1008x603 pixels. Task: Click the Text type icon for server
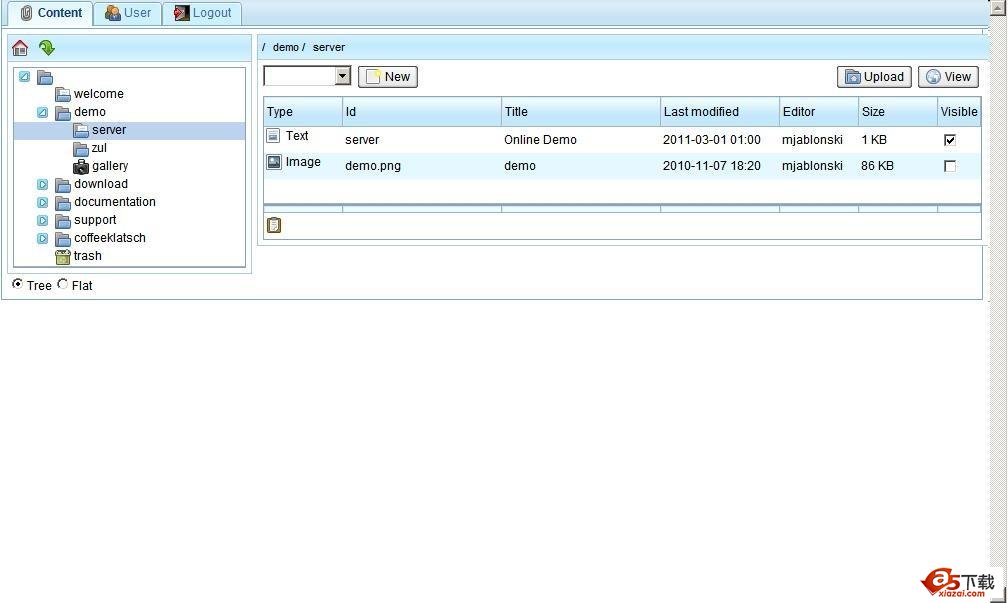(x=273, y=136)
